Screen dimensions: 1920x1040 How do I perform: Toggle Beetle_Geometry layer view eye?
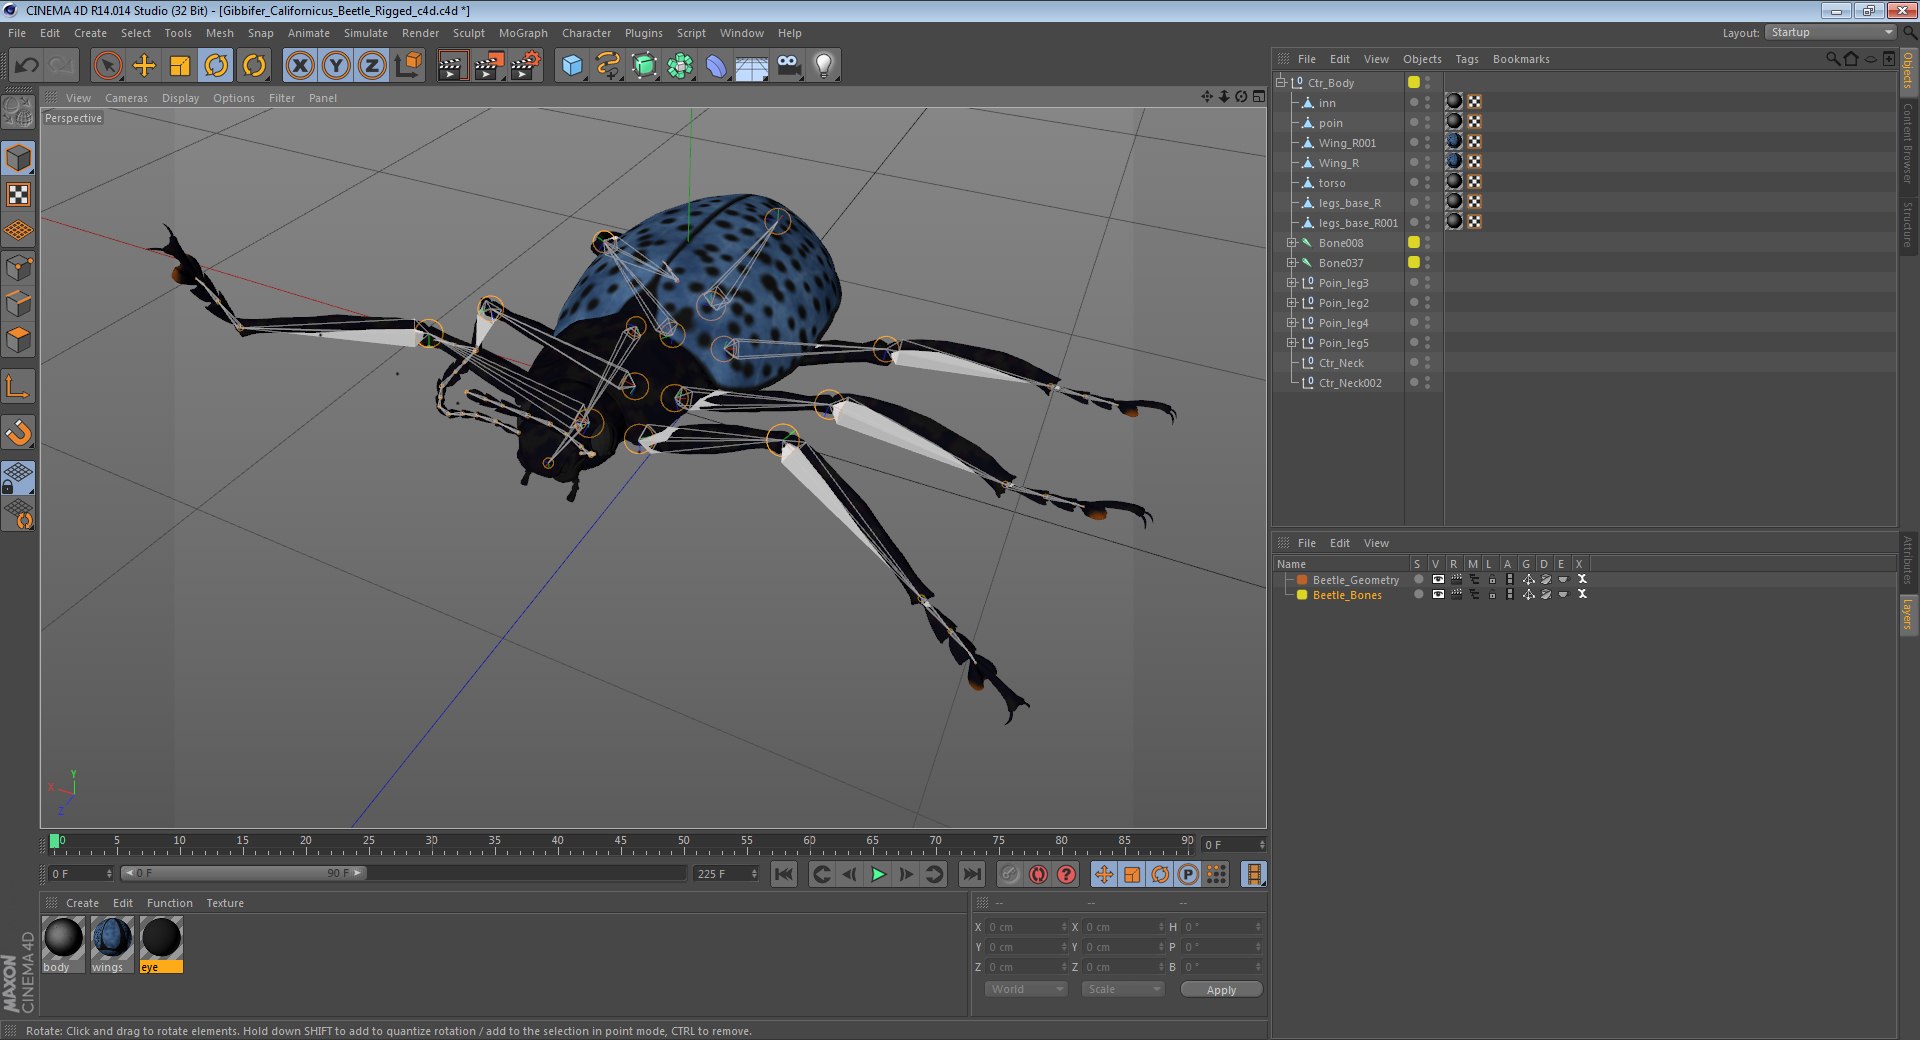(1438, 579)
